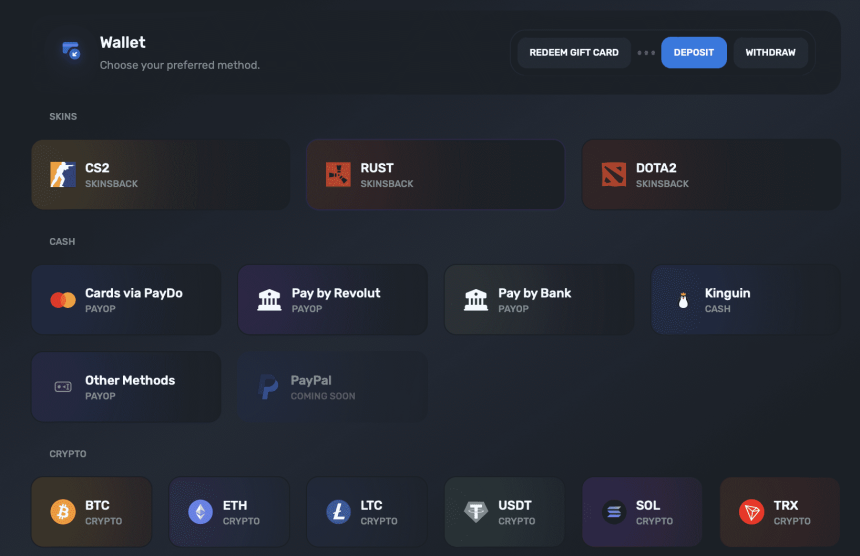Image resolution: width=860 pixels, height=556 pixels.
Task: Pick the Solana SOL icon
Action: (613, 512)
